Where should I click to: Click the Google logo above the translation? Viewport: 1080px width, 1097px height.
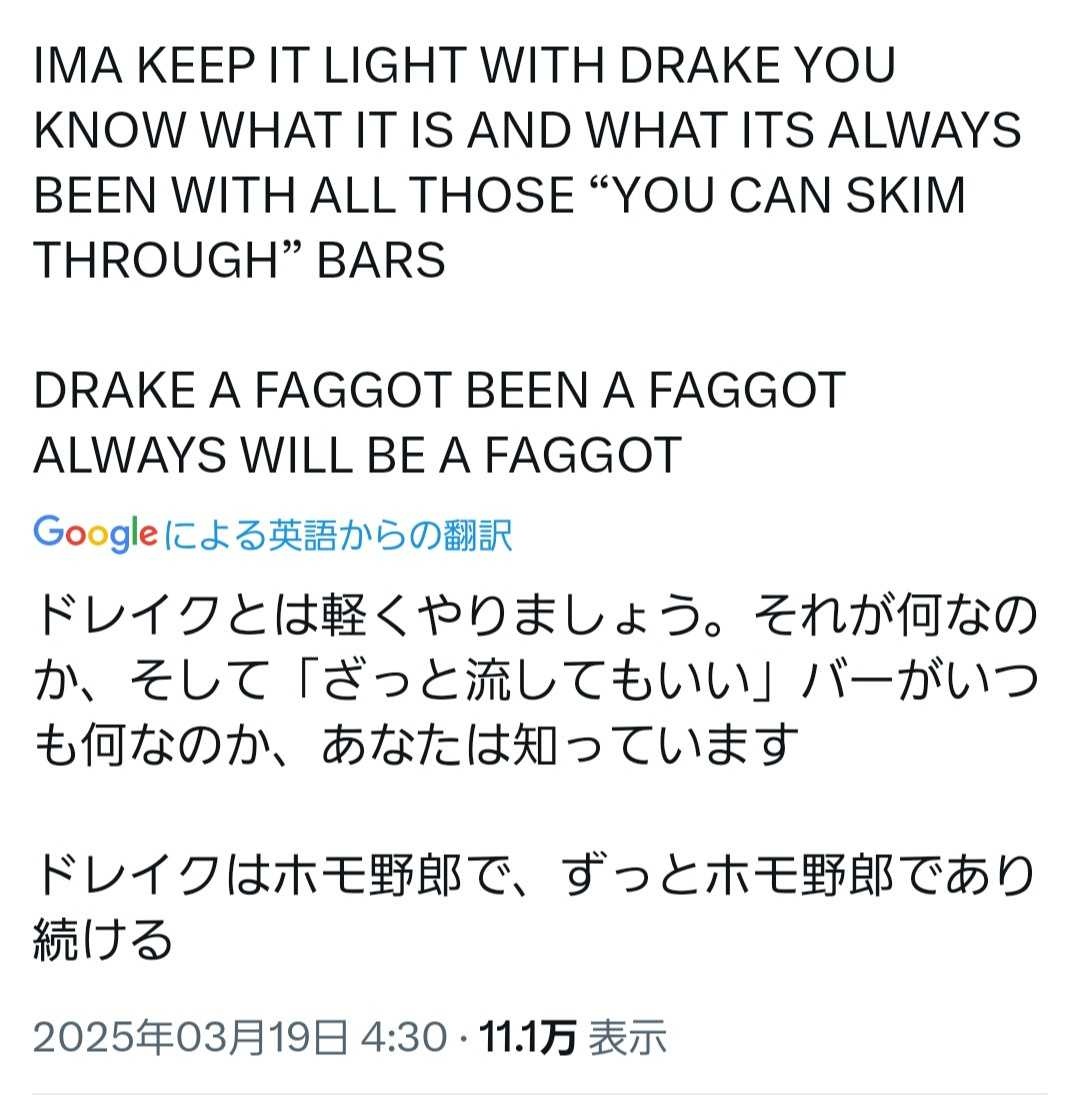pyautogui.click(x=95, y=534)
